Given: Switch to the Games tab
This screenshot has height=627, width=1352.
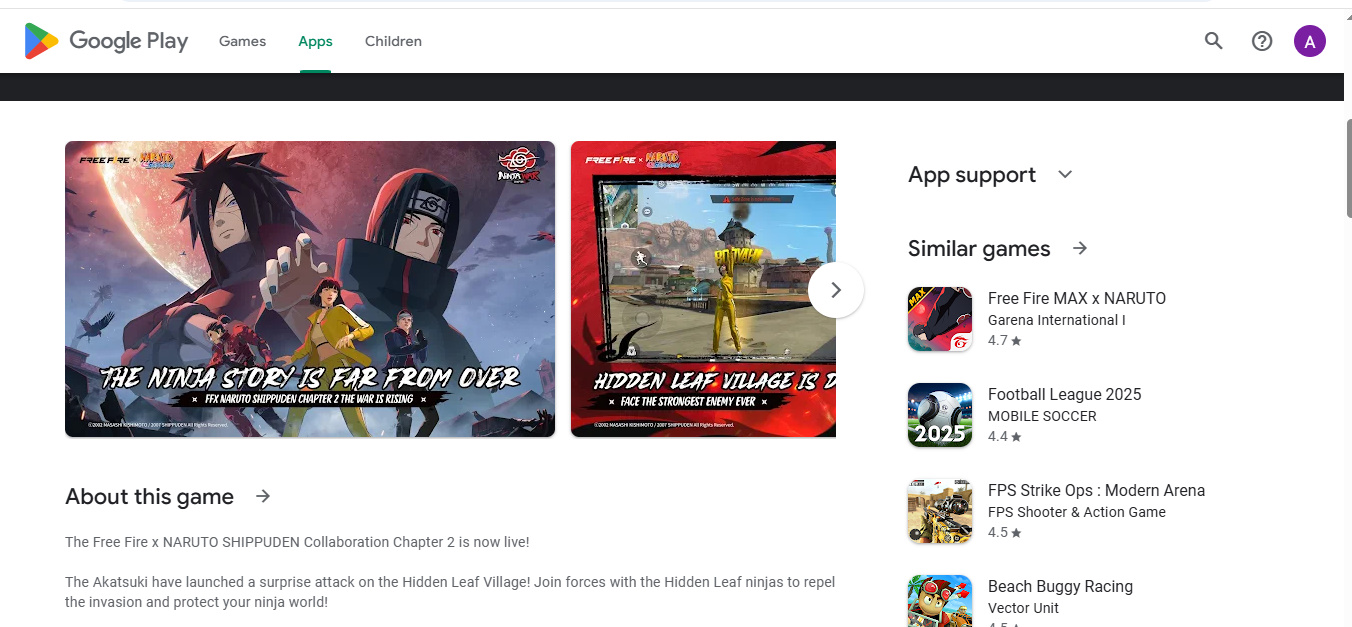Looking at the screenshot, I should click(242, 41).
